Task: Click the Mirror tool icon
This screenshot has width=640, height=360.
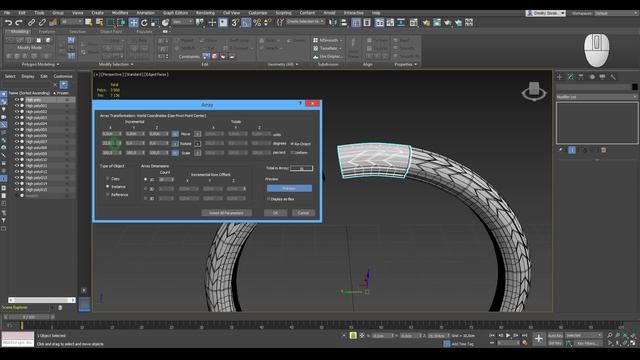Action: (333, 23)
